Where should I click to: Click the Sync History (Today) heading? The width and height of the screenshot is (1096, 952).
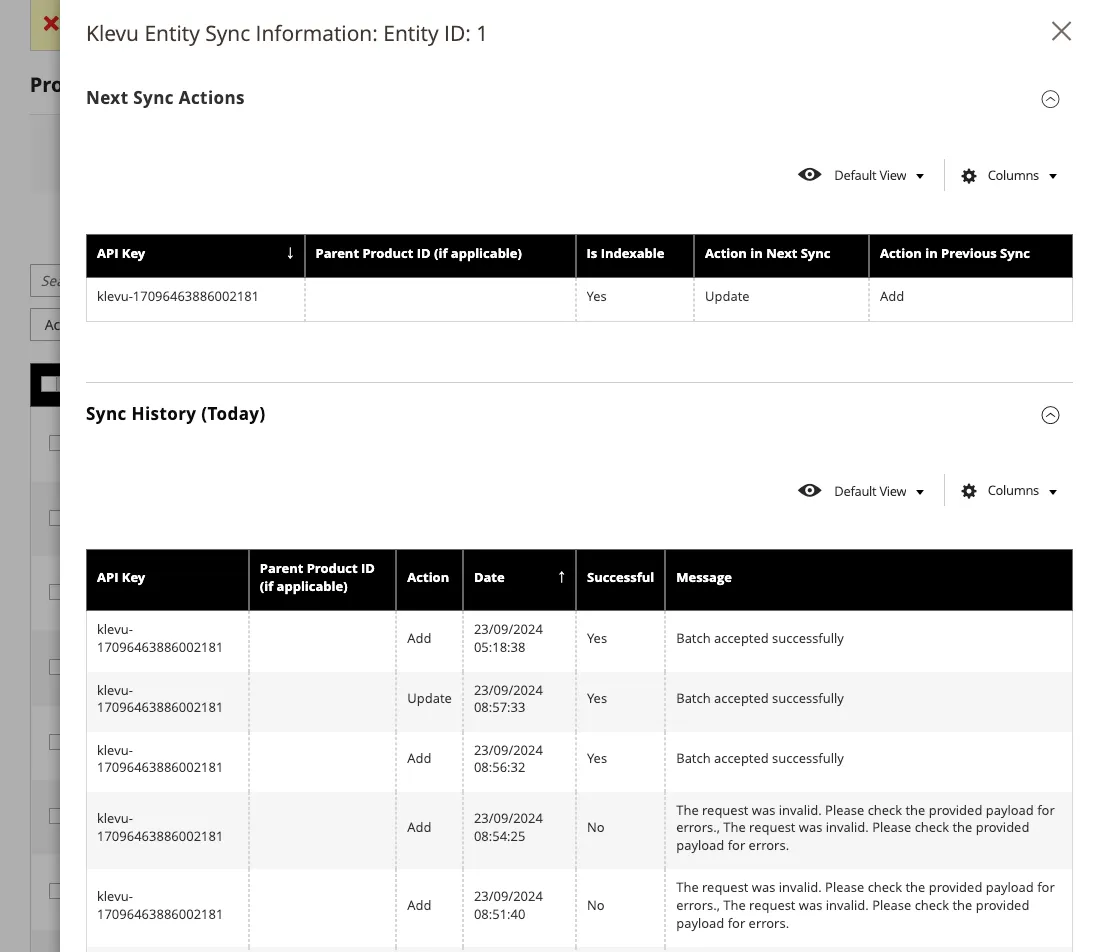point(175,414)
